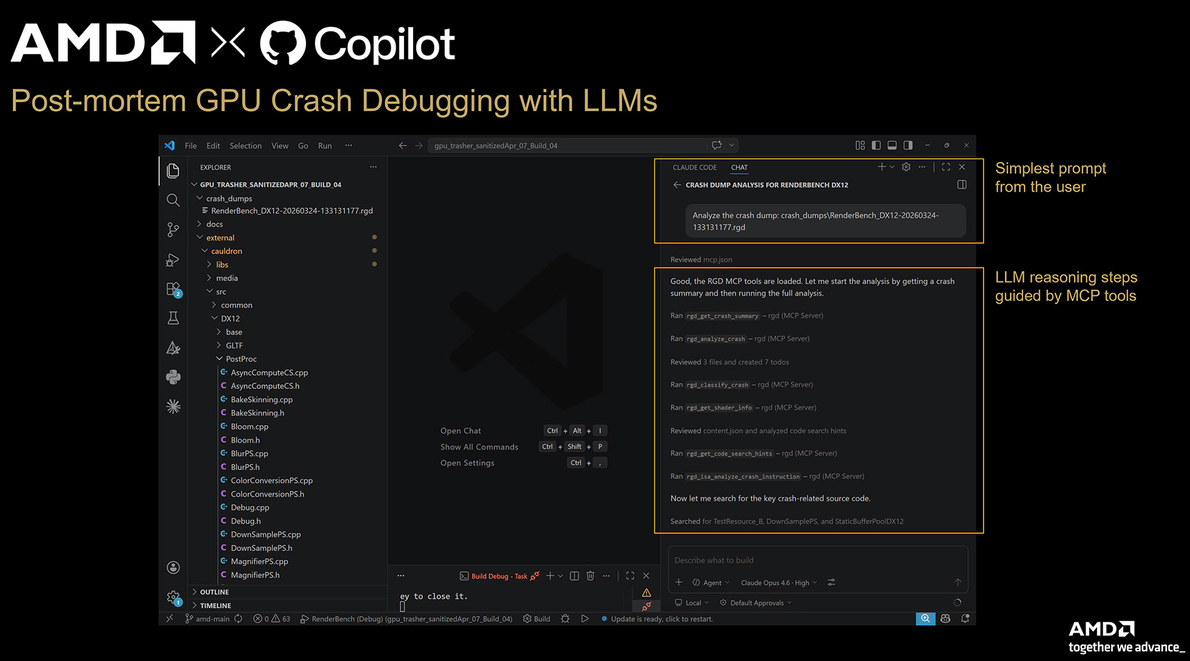
Task: Click the Build button in status bar
Action: pyautogui.click(x=537, y=619)
